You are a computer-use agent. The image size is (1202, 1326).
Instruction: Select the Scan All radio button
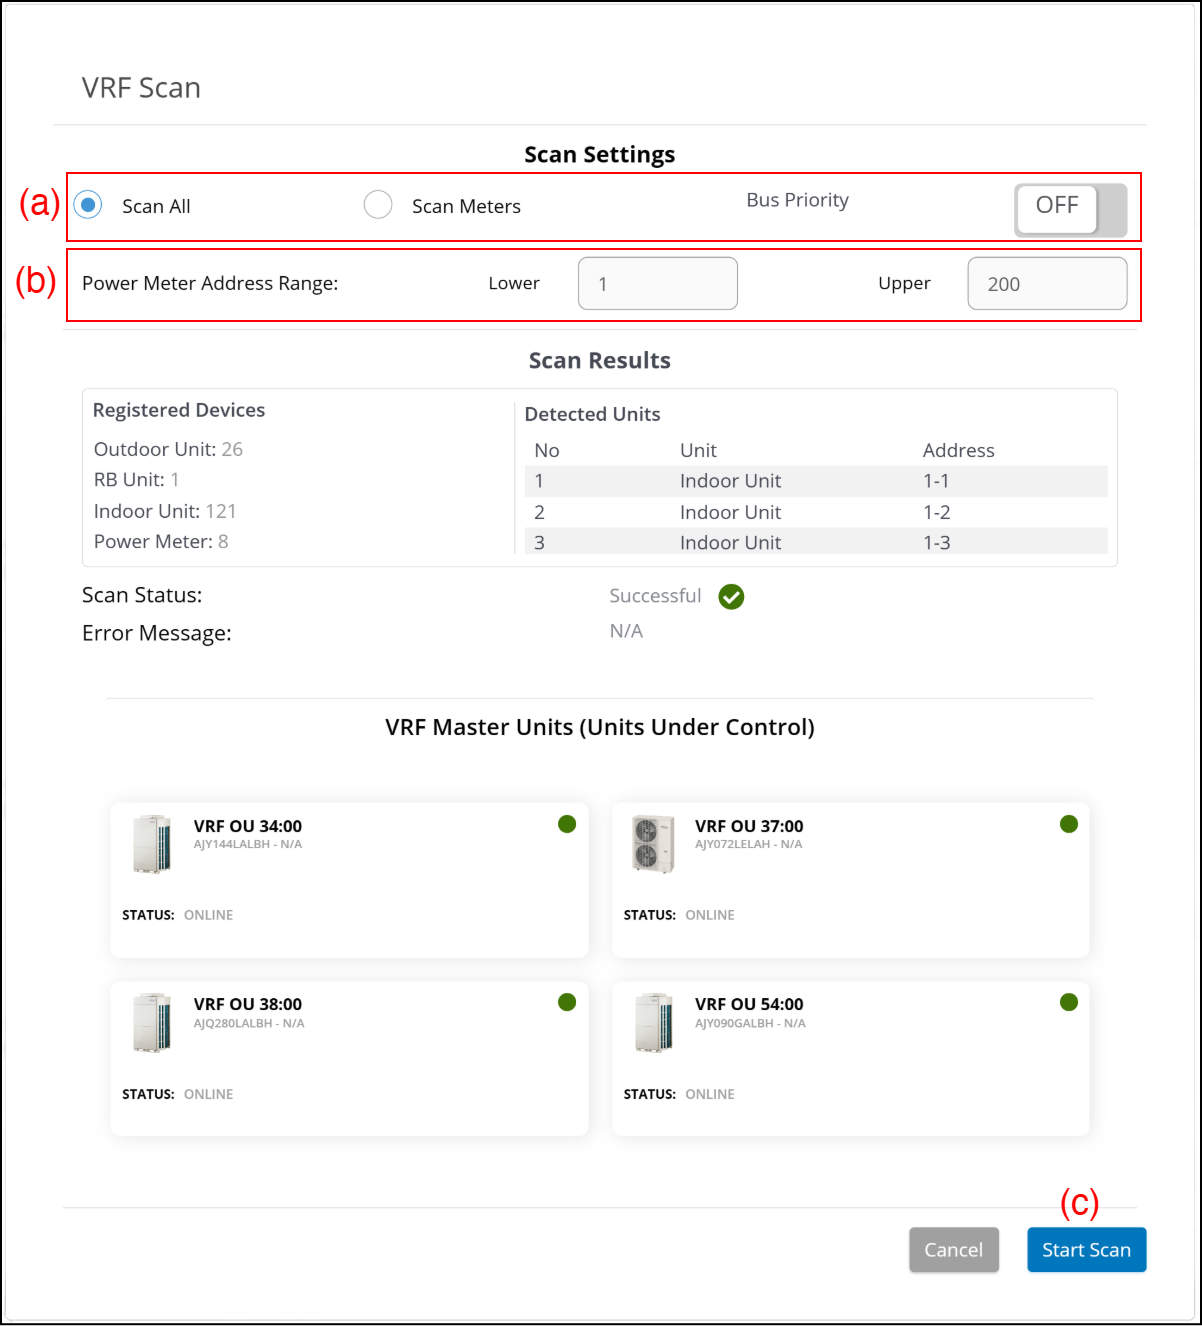coord(88,205)
